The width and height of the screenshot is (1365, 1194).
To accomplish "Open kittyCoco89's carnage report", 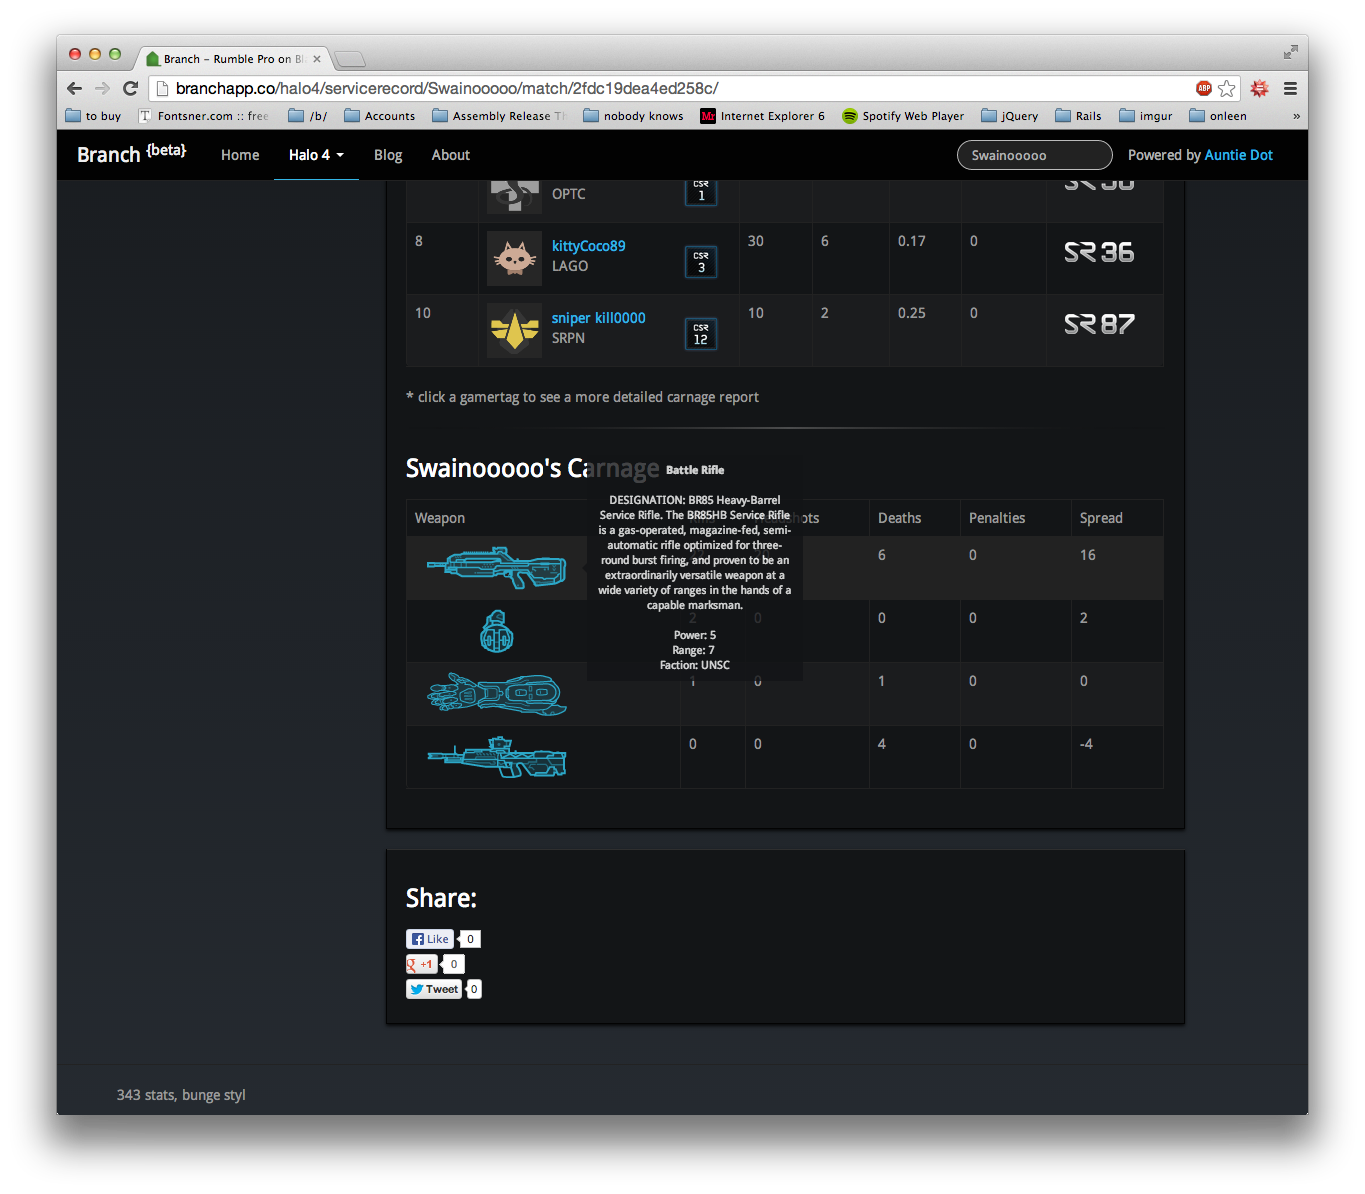I will pos(588,246).
